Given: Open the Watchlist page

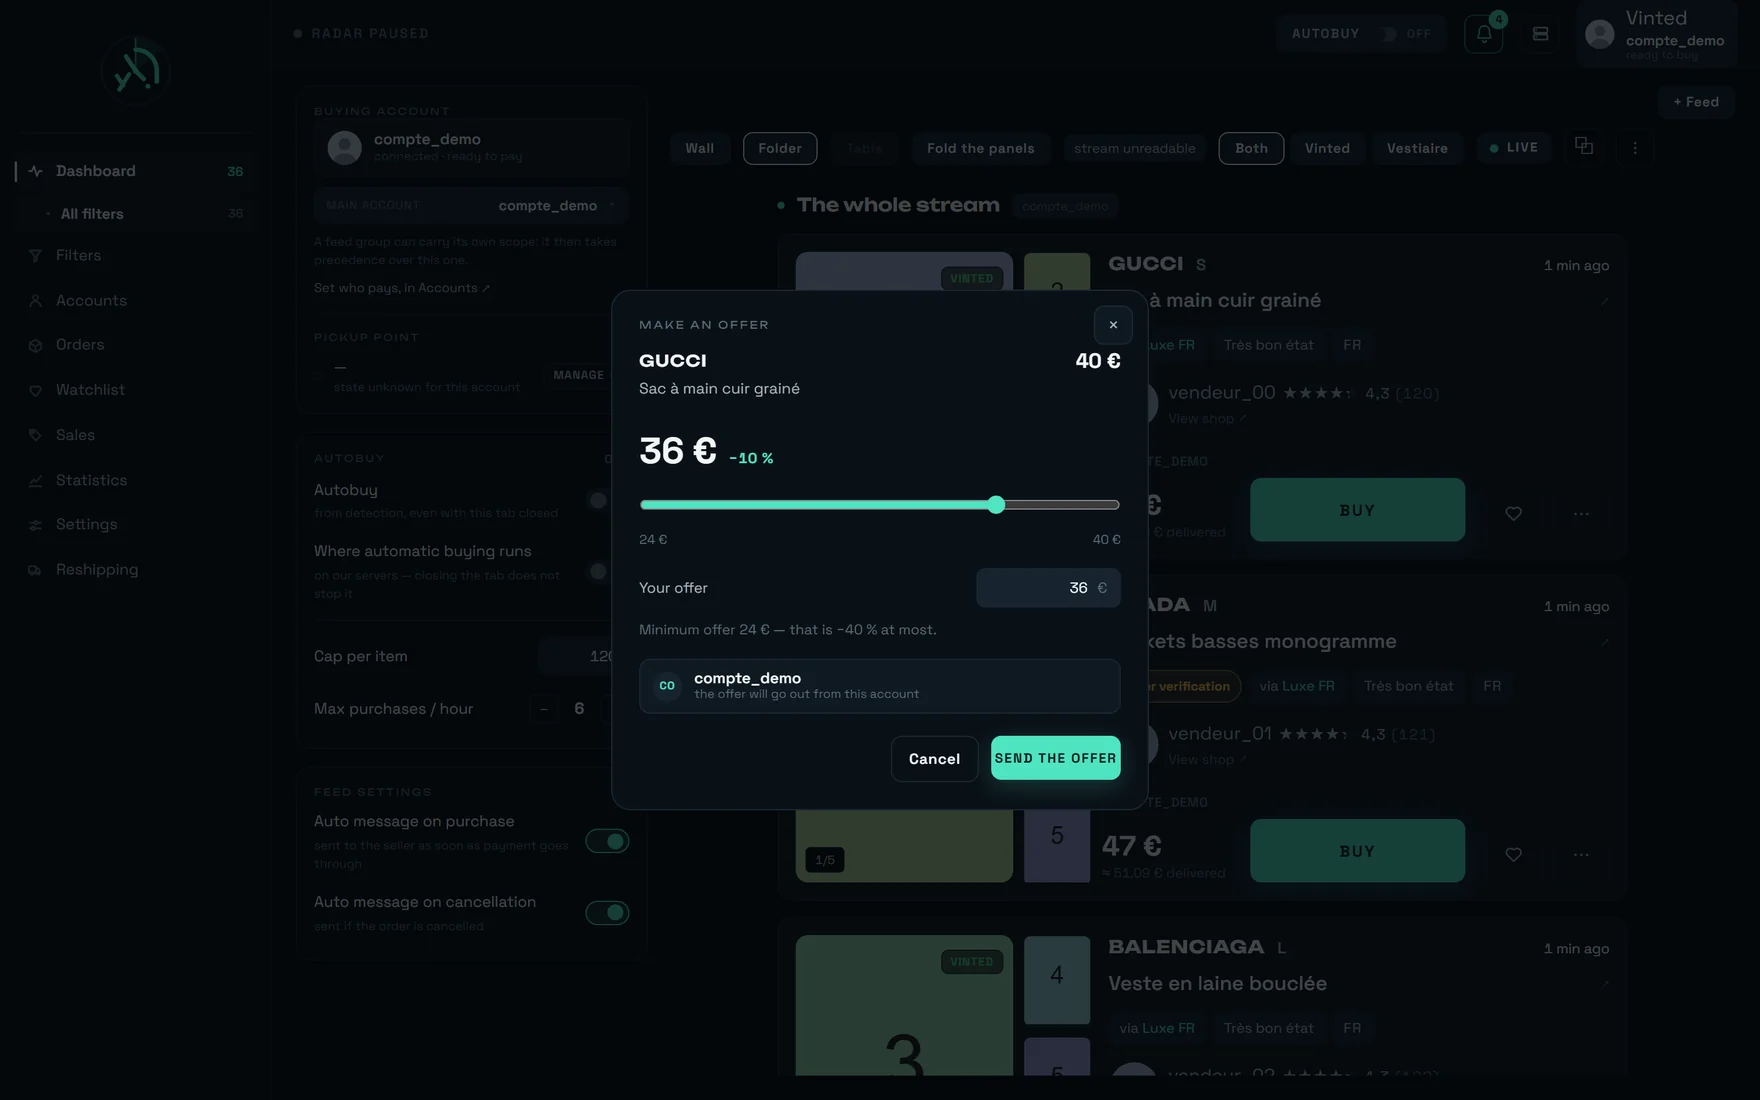Looking at the screenshot, I should (x=136, y=390).
